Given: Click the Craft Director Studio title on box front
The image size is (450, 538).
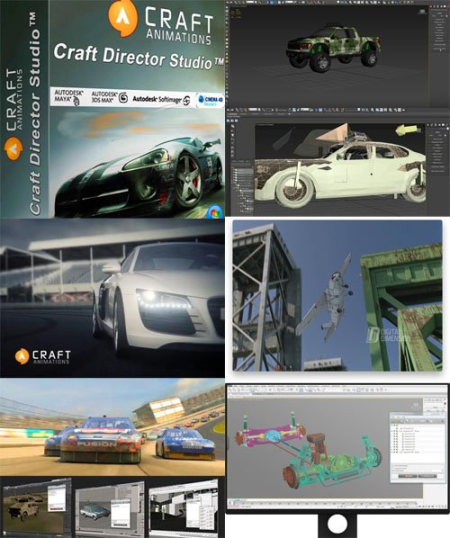Looking at the screenshot, I should coord(139,57).
